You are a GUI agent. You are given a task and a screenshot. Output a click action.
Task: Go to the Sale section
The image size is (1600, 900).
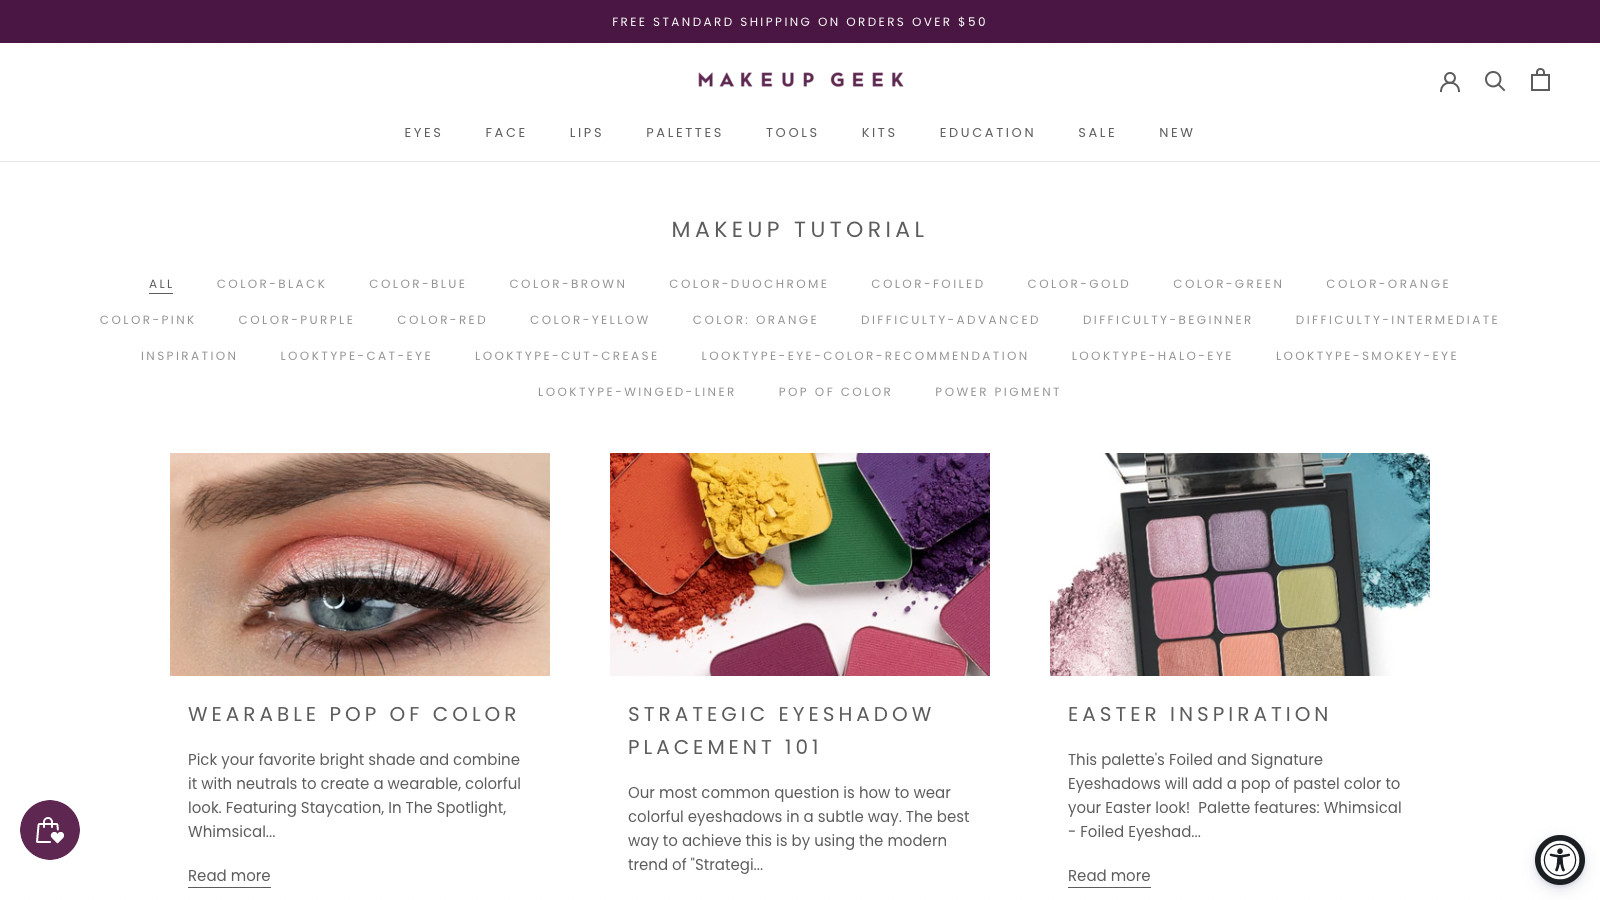[x=1097, y=133]
